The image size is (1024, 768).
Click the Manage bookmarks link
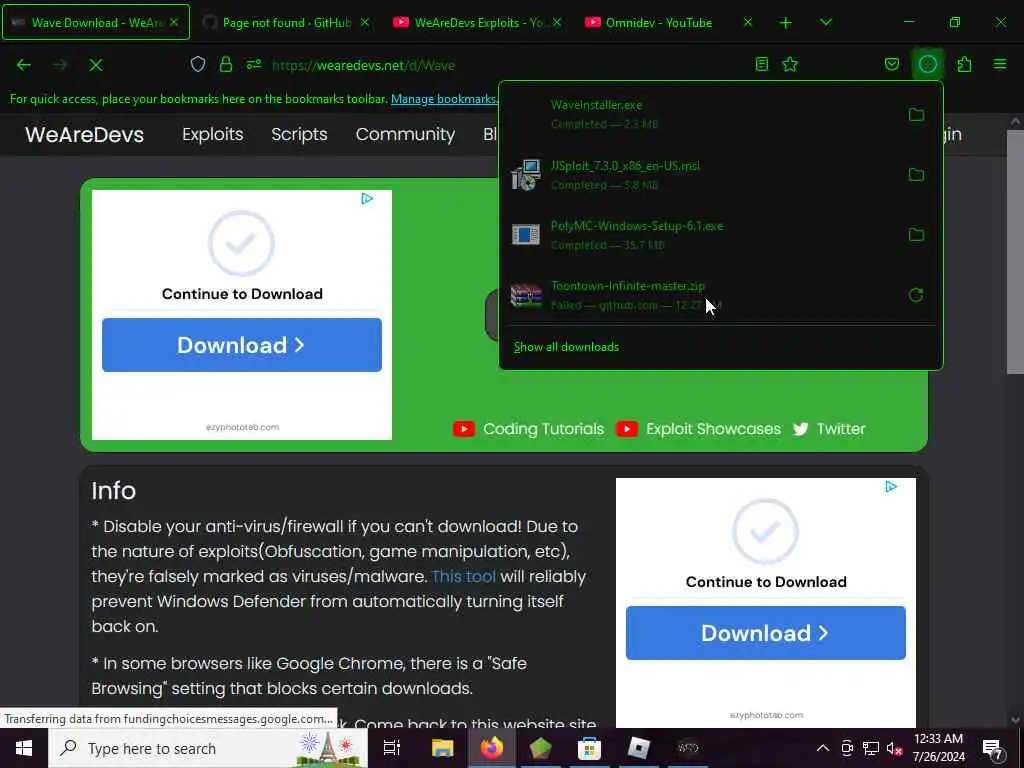pos(444,99)
